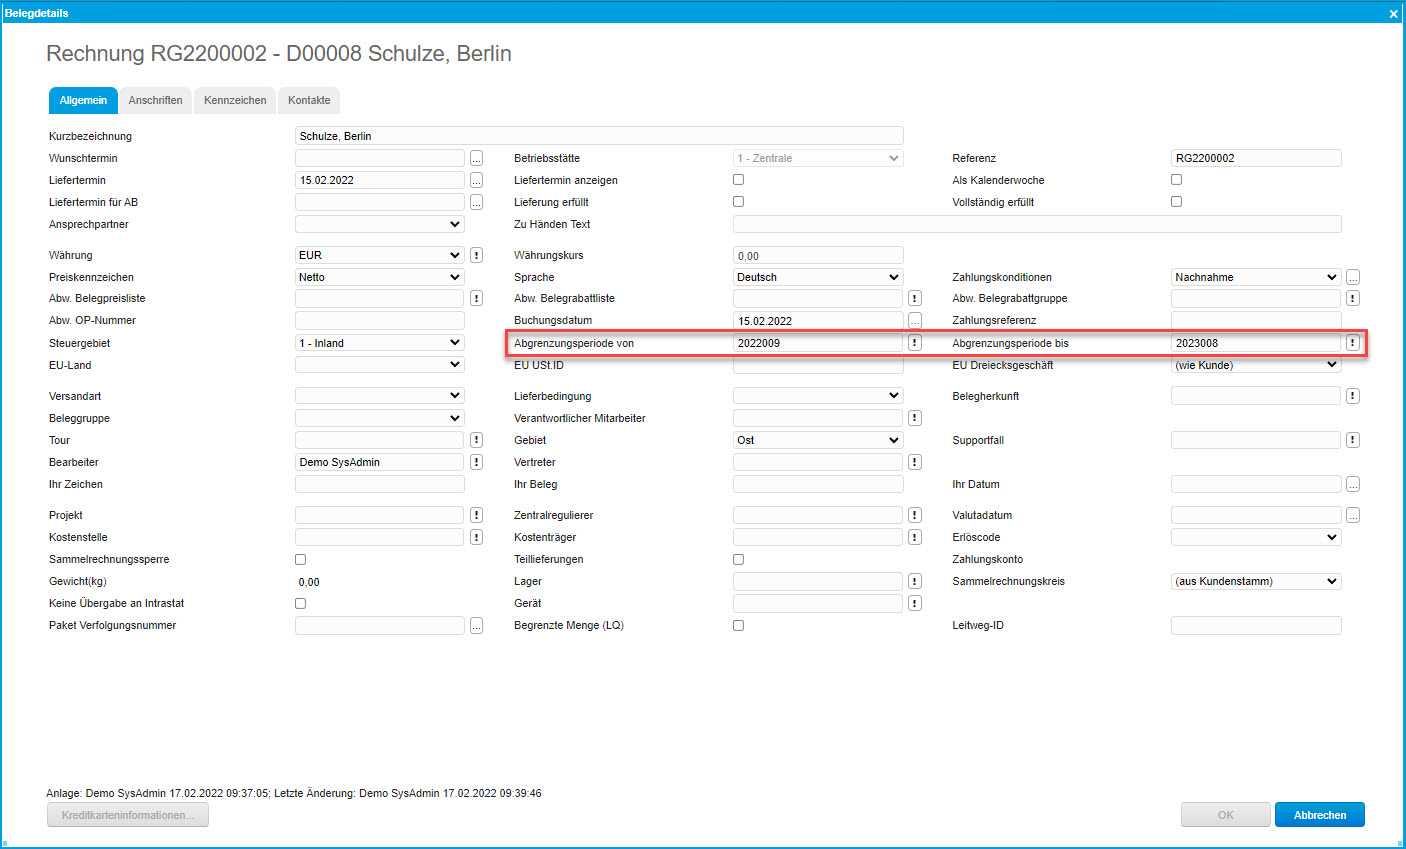Switch to Kennzeichen tab
The height and width of the screenshot is (849, 1406).
click(x=235, y=100)
